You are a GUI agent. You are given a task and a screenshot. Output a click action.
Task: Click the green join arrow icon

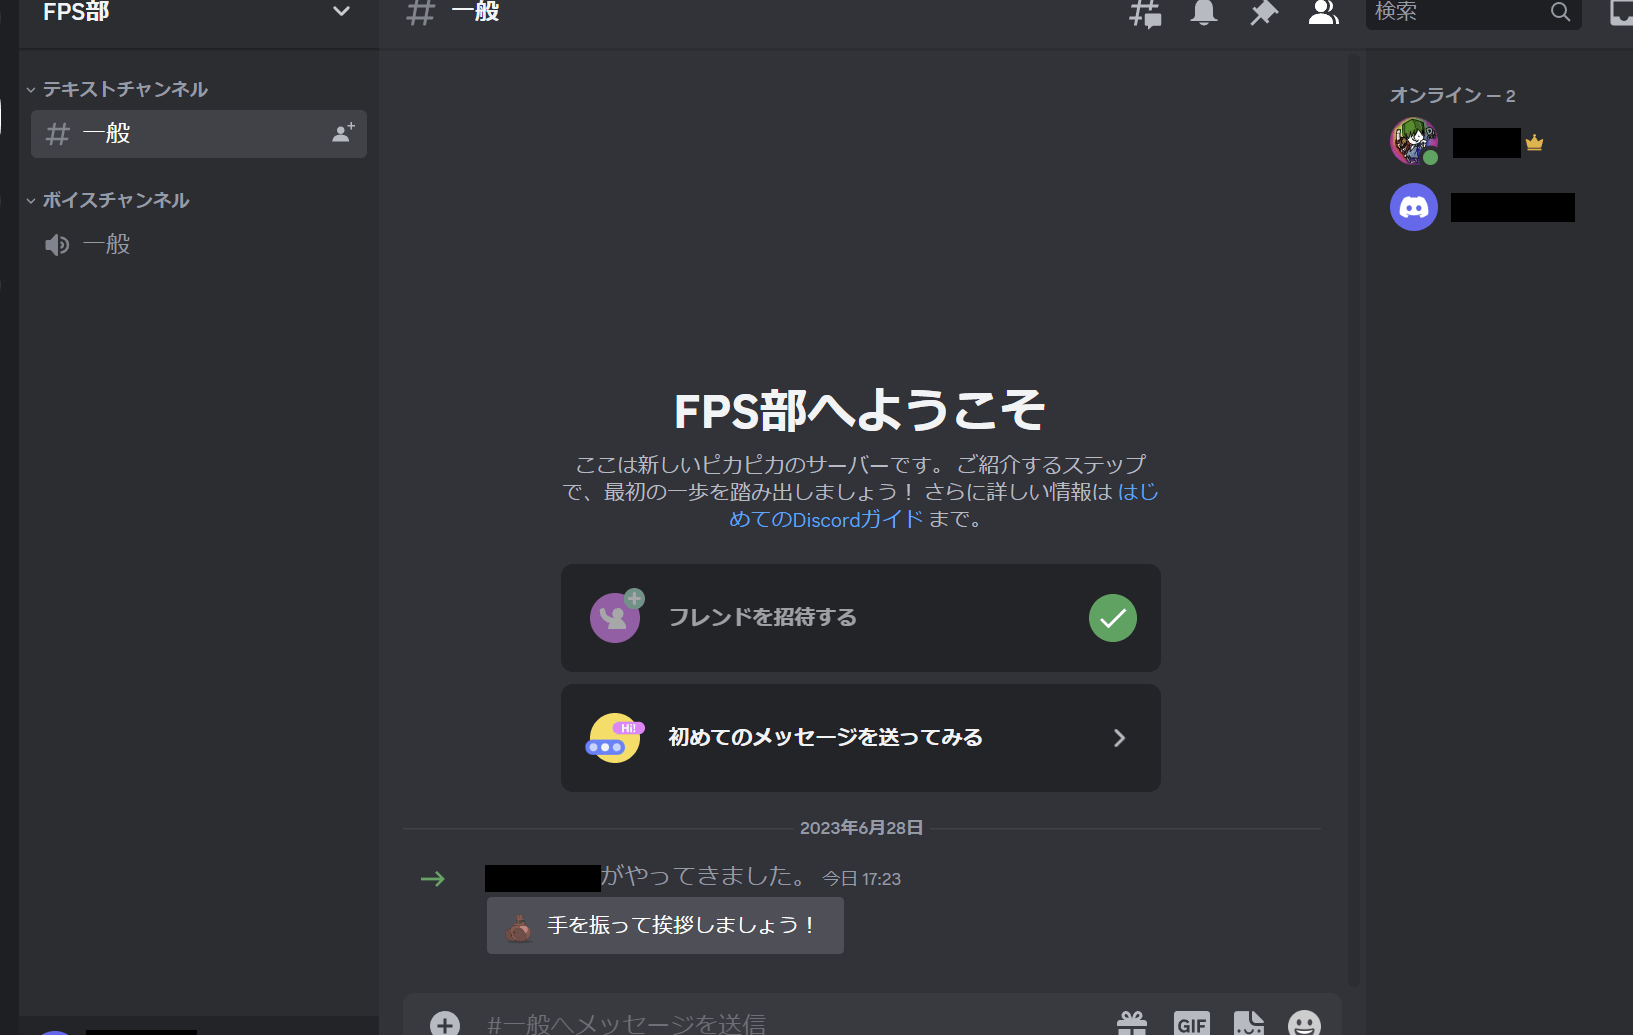(432, 879)
